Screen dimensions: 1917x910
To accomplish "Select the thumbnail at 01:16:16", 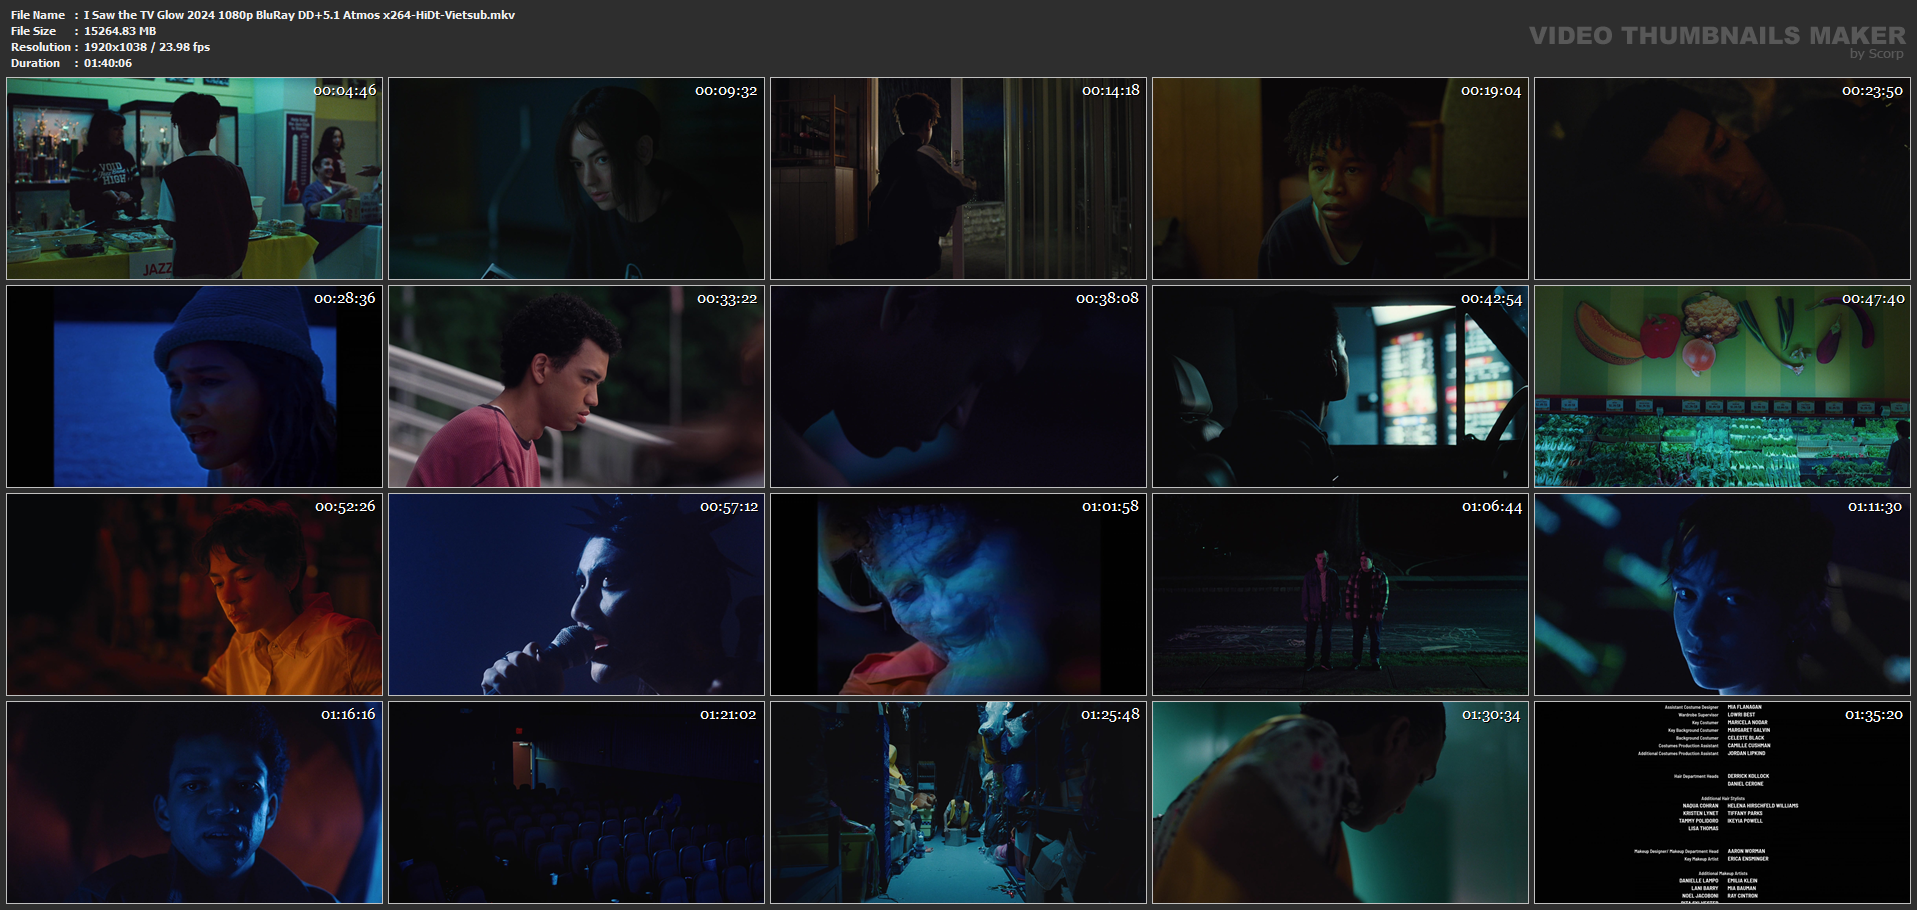I will point(194,802).
